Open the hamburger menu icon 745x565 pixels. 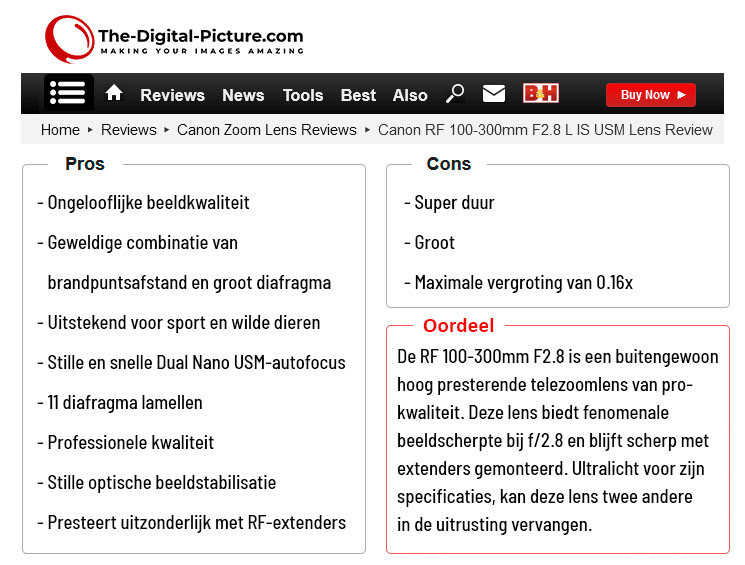(x=68, y=94)
